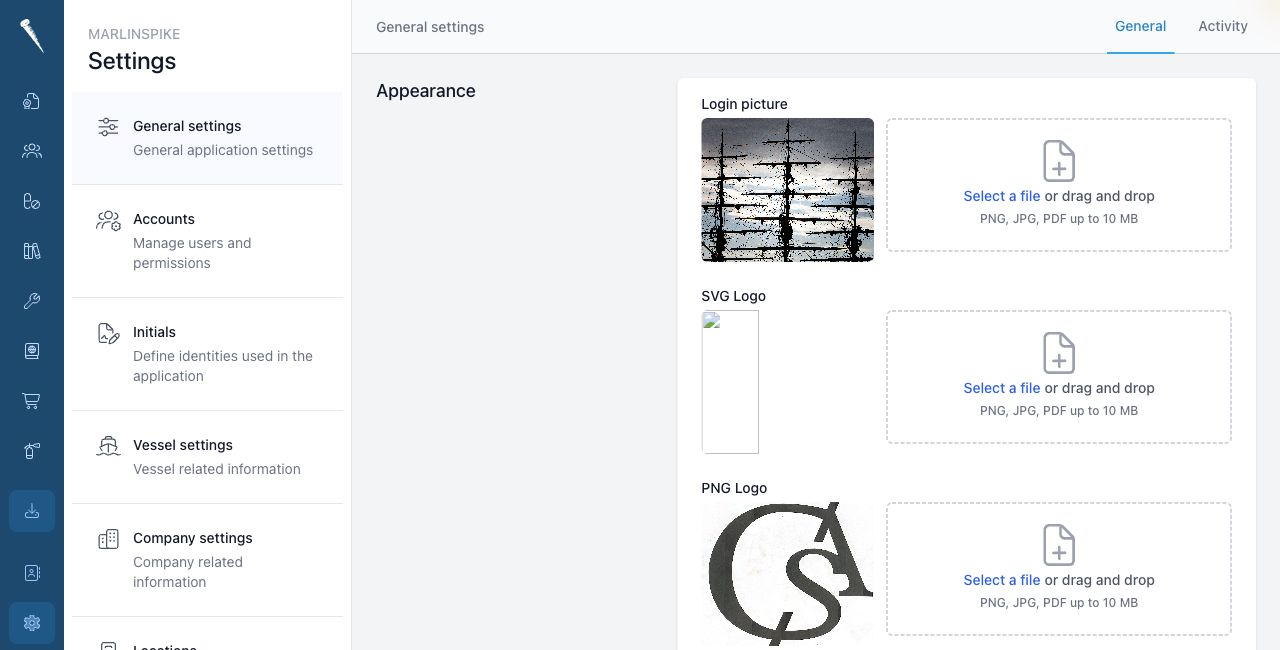1280x650 pixels.
Task: Click the download tray icon in sidebar
Action: [x=32, y=511]
